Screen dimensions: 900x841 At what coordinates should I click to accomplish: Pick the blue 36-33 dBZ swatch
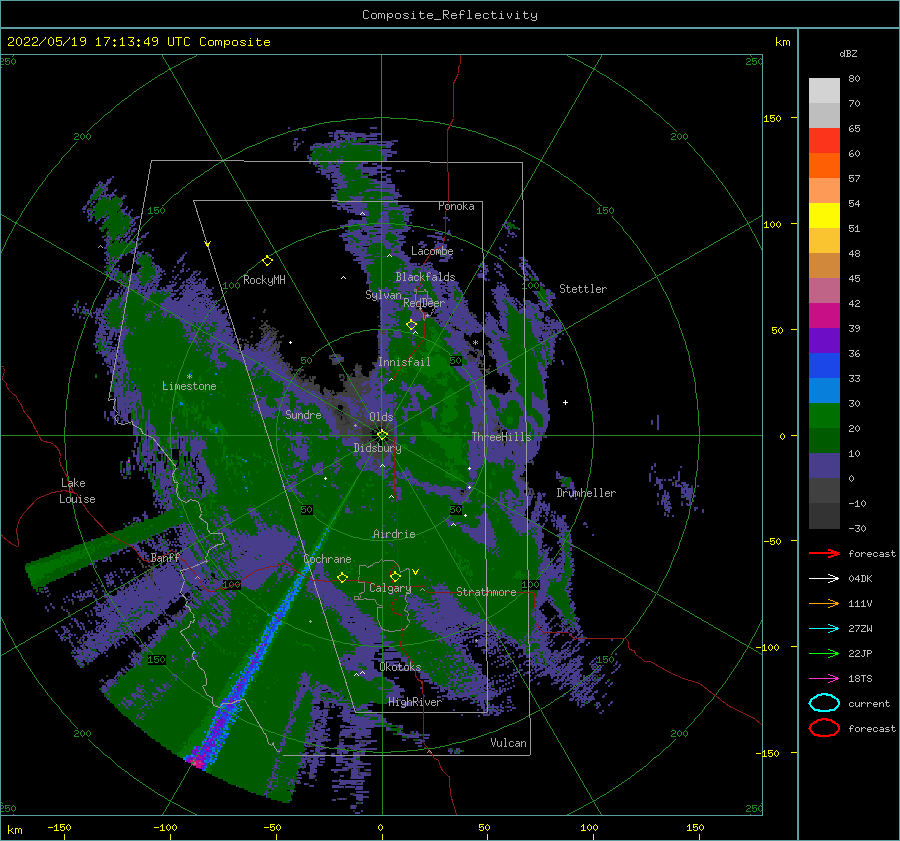pos(824,366)
